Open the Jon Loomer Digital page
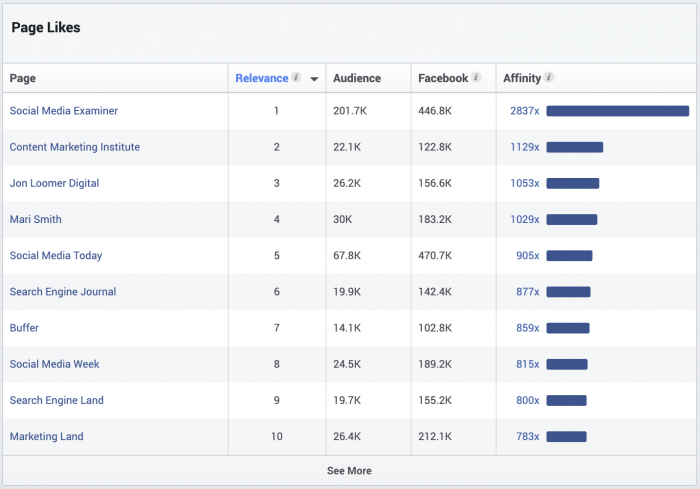The image size is (700, 489). [54, 183]
